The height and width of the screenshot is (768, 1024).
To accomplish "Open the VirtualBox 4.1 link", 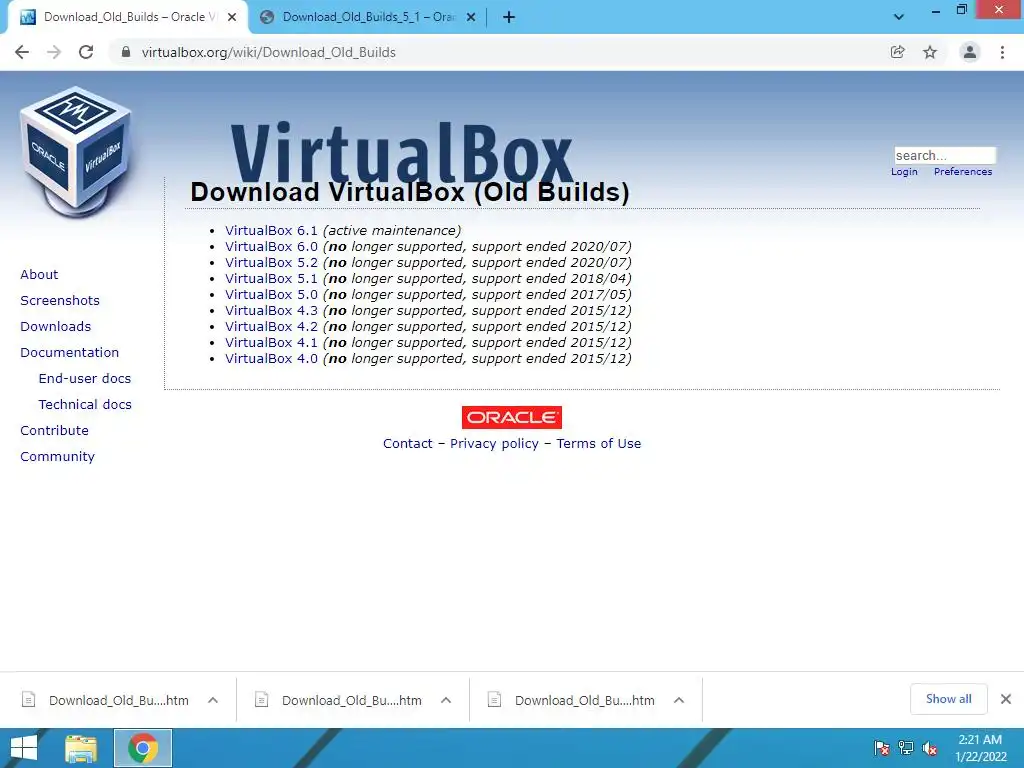I will (x=271, y=343).
